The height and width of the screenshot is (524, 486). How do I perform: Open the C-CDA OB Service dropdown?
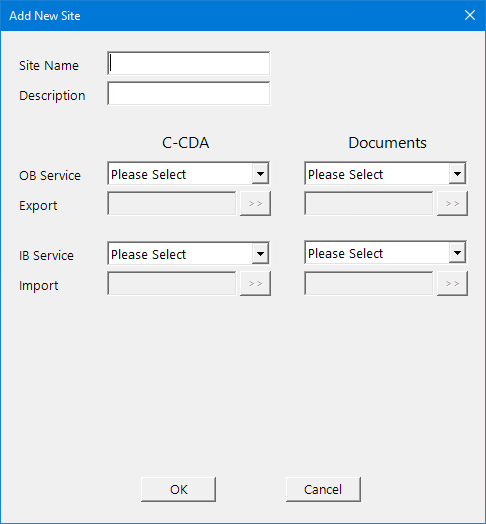coord(189,173)
